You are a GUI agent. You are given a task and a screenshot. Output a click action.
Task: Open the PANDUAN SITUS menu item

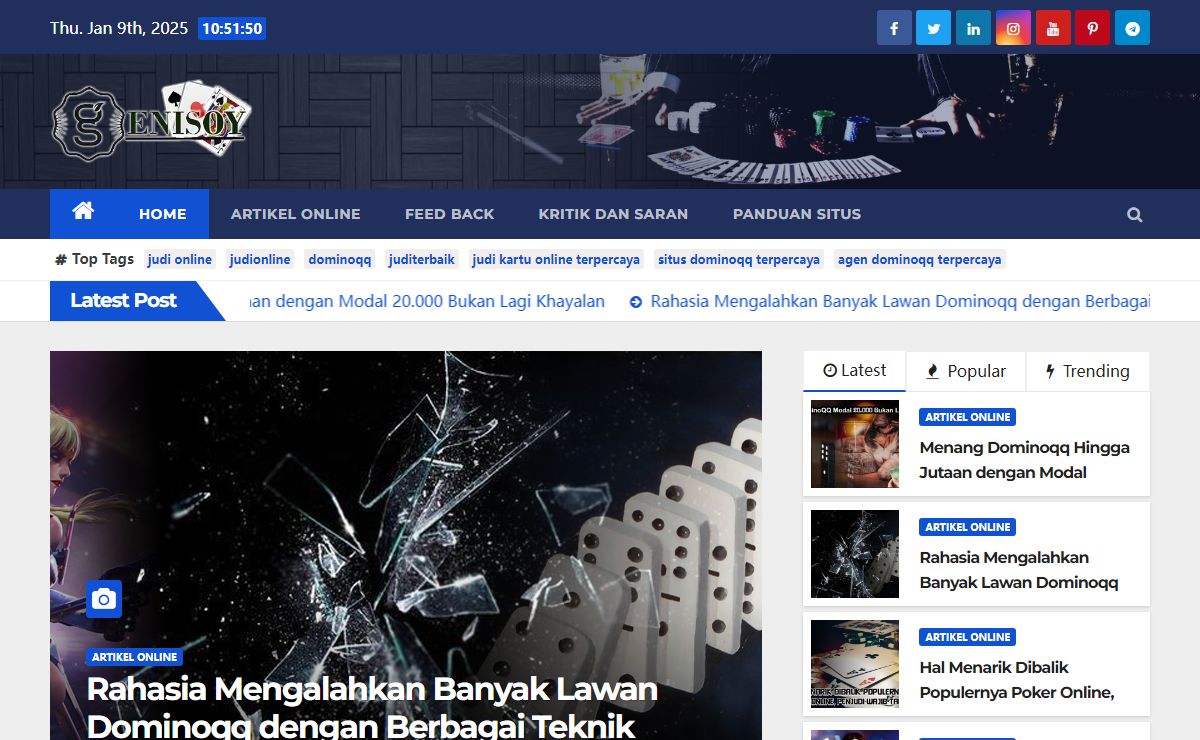tap(796, 213)
